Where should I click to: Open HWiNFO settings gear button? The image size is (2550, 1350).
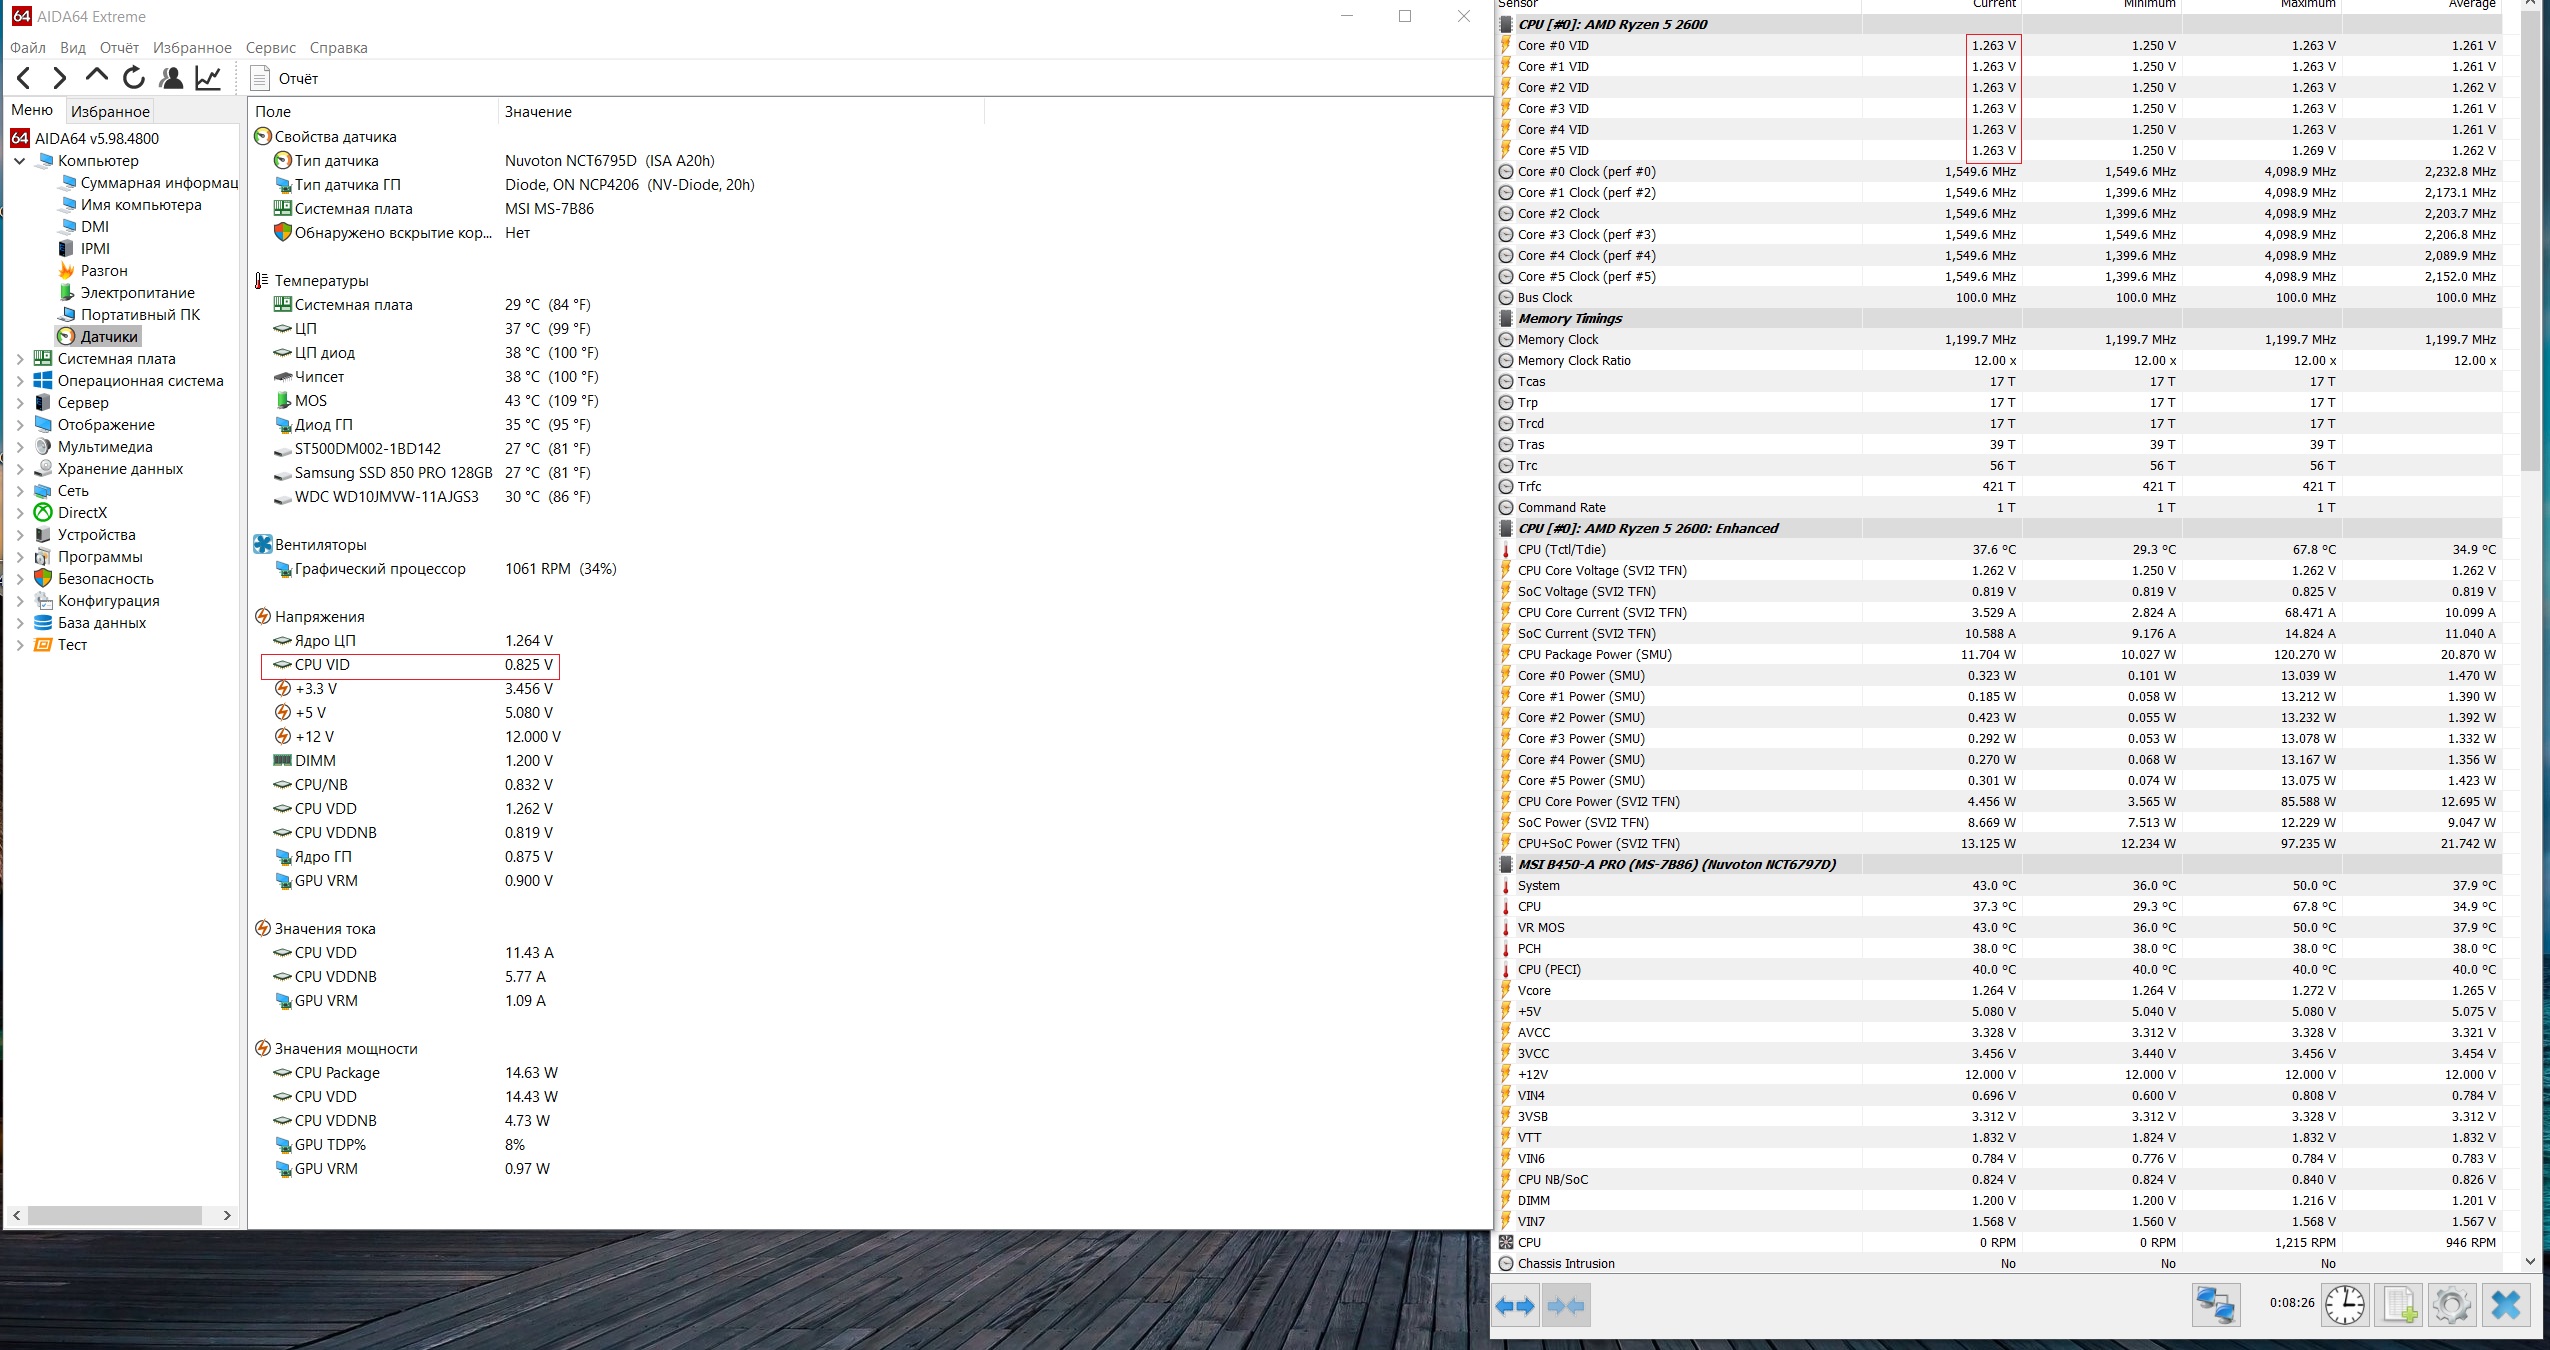(2451, 1306)
